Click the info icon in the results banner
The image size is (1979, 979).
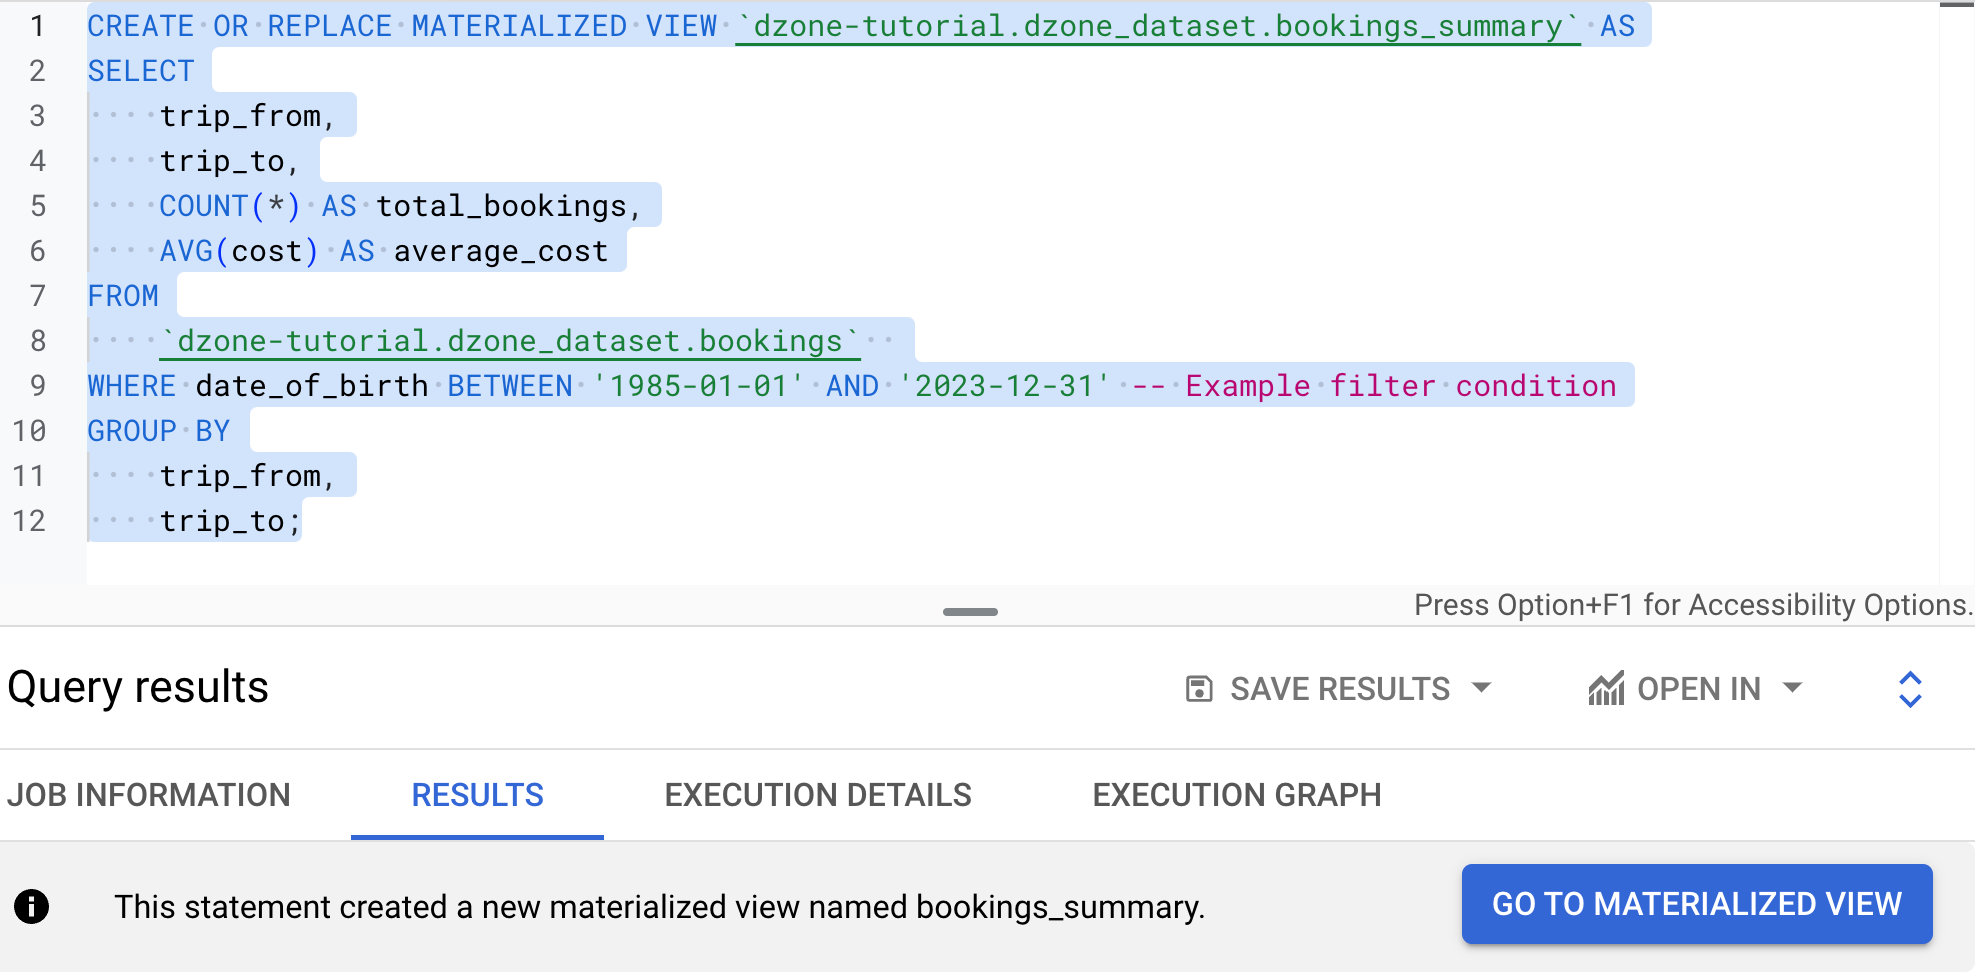[33, 906]
